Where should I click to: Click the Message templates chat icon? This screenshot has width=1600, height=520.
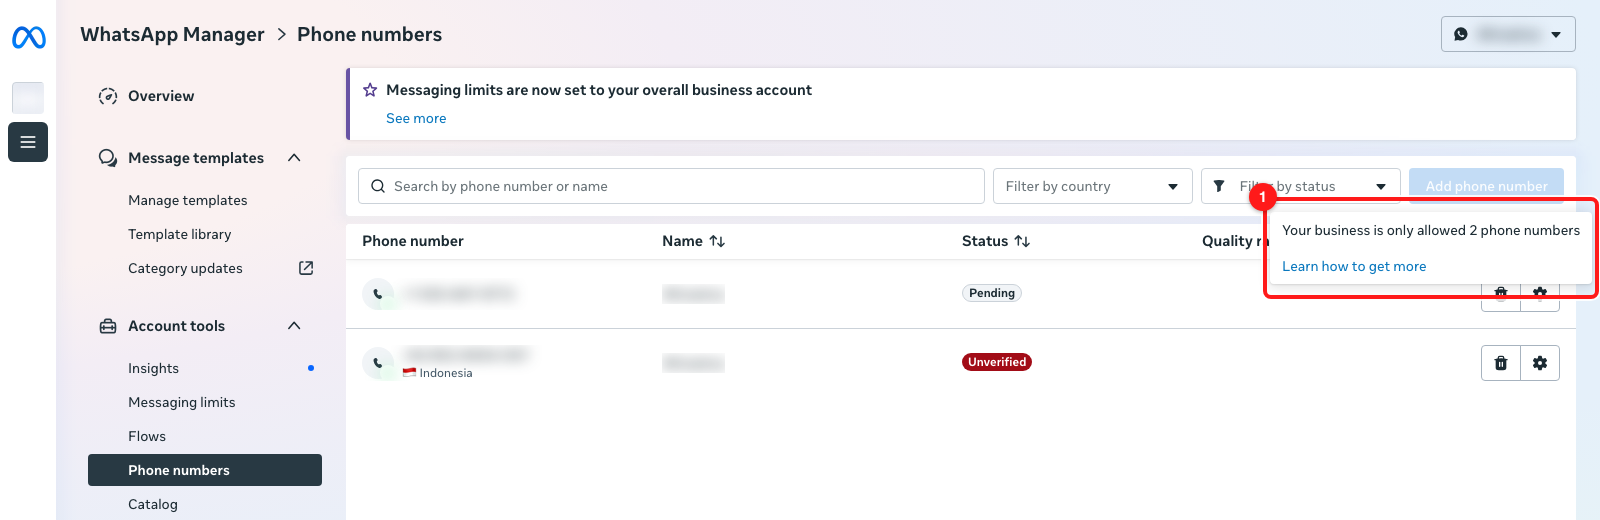108,158
